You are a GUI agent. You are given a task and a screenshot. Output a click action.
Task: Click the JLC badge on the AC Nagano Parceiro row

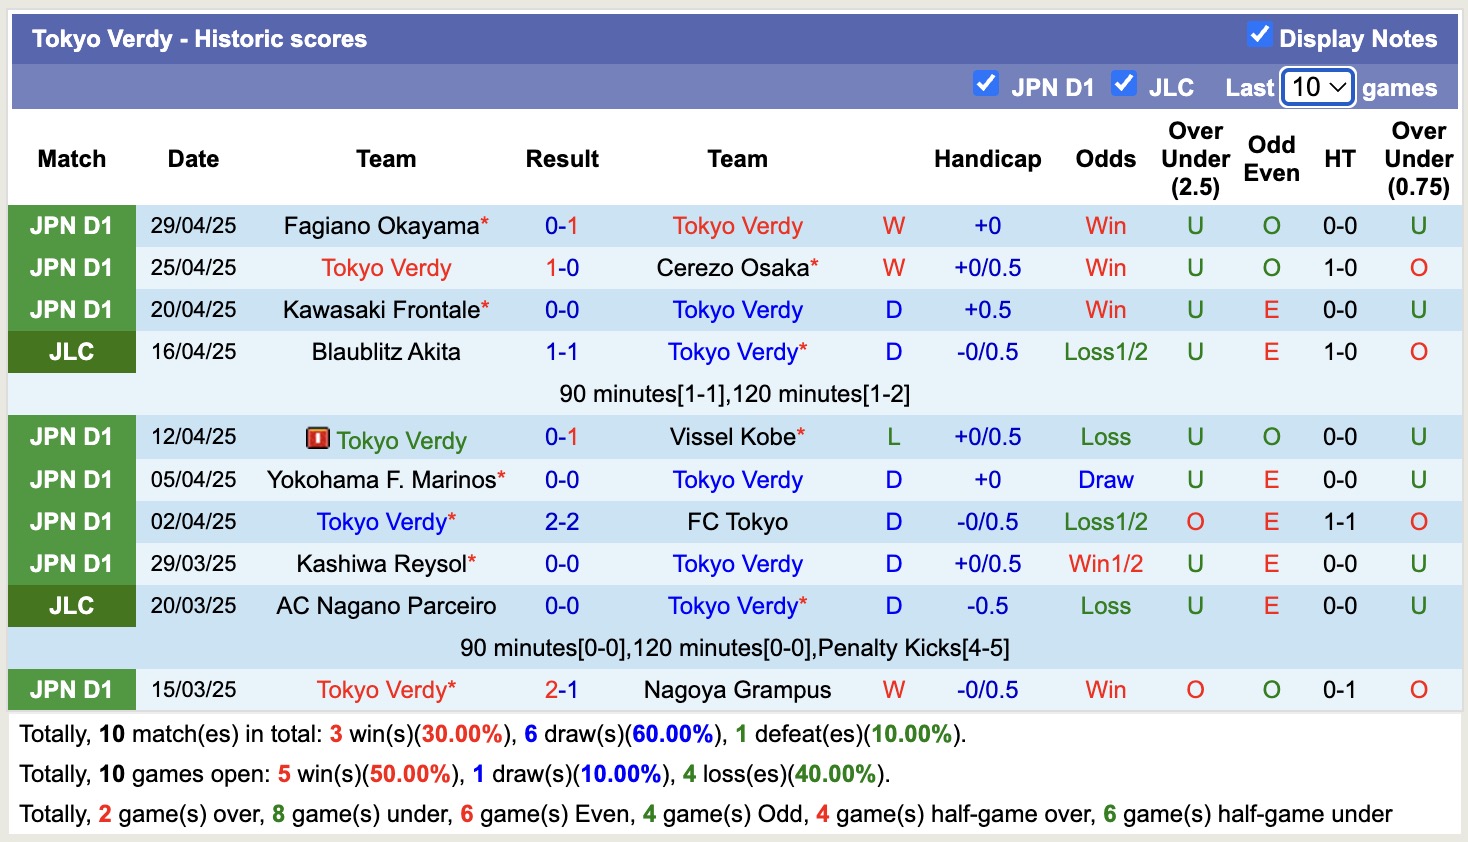[x=71, y=605]
